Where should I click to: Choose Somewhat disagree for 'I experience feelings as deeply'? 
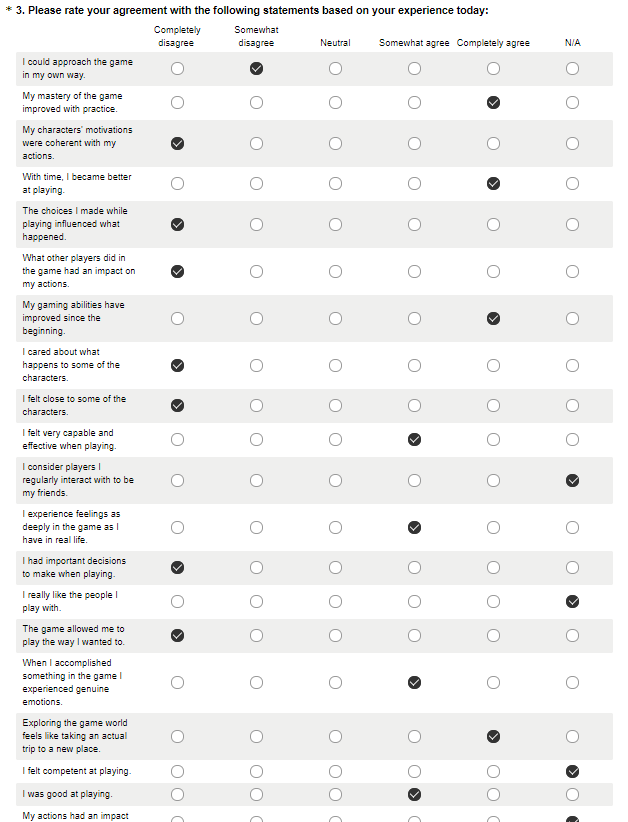click(256, 527)
